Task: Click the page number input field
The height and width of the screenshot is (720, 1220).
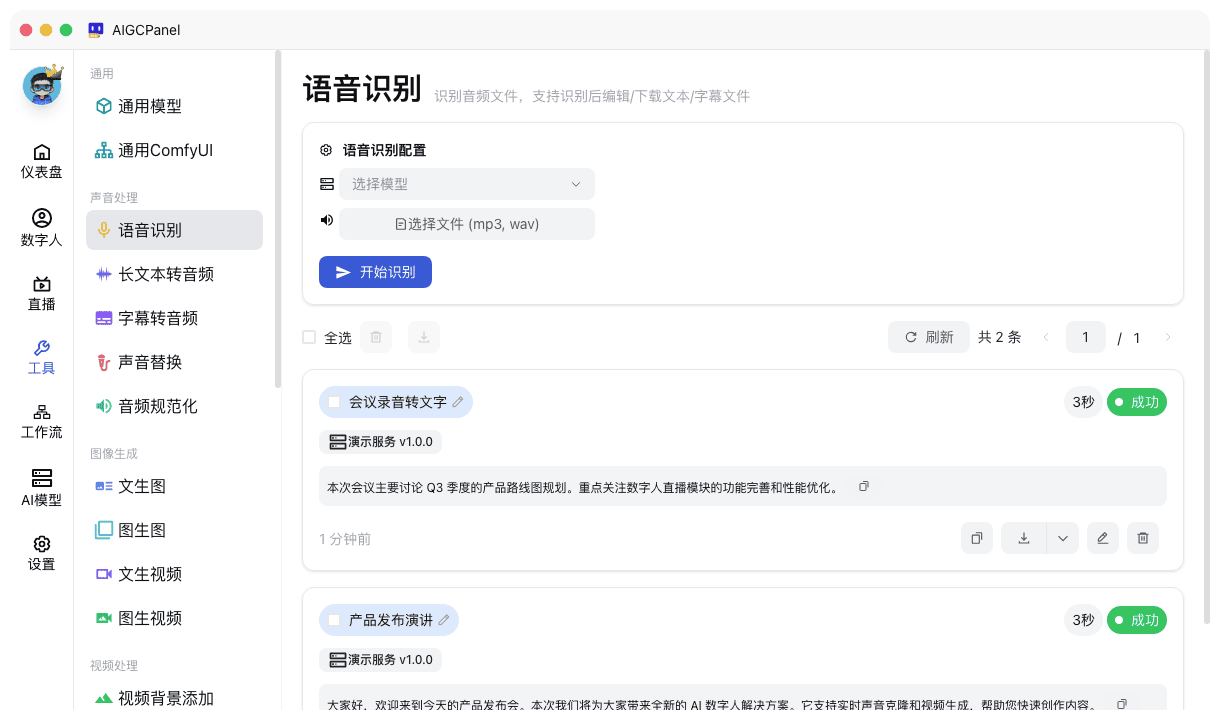Action: tap(1086, 337)
